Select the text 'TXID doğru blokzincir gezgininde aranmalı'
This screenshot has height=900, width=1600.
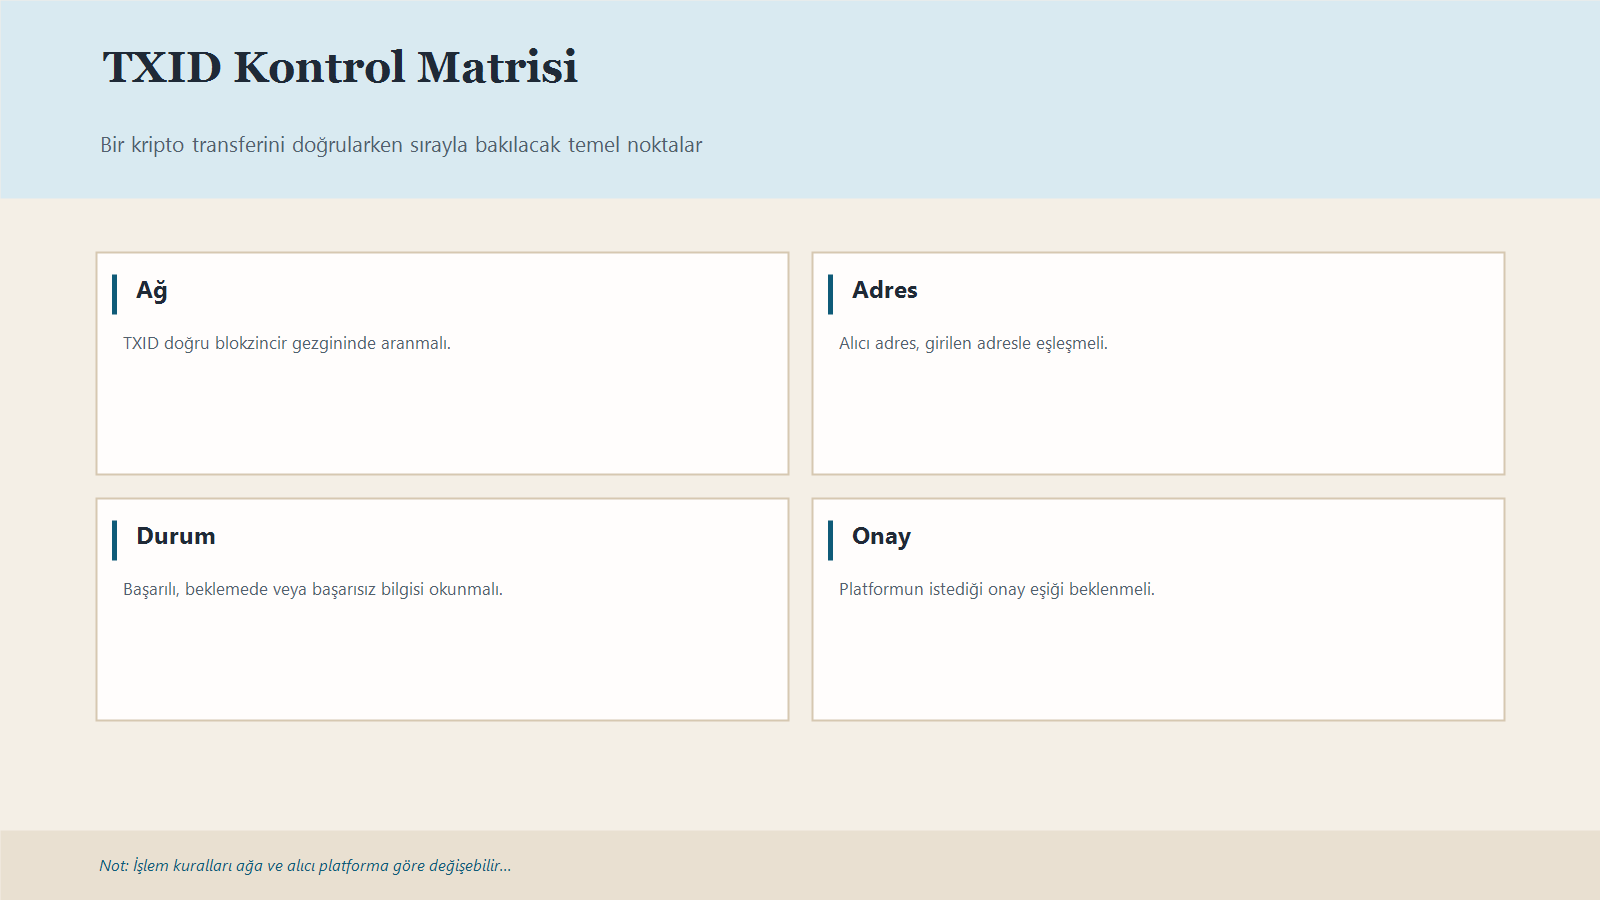[287, 343]
